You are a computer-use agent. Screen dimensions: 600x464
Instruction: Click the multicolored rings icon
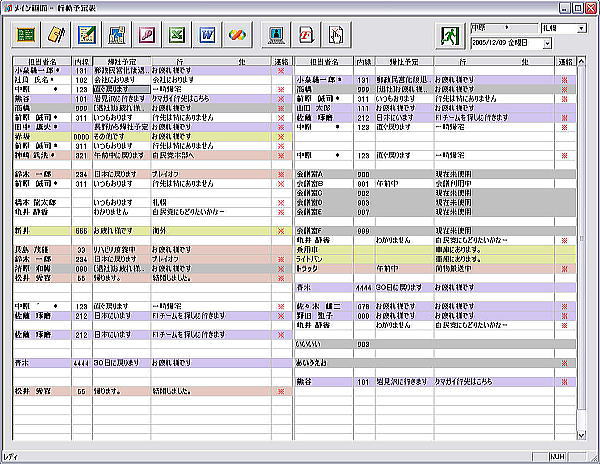(237, 35)
